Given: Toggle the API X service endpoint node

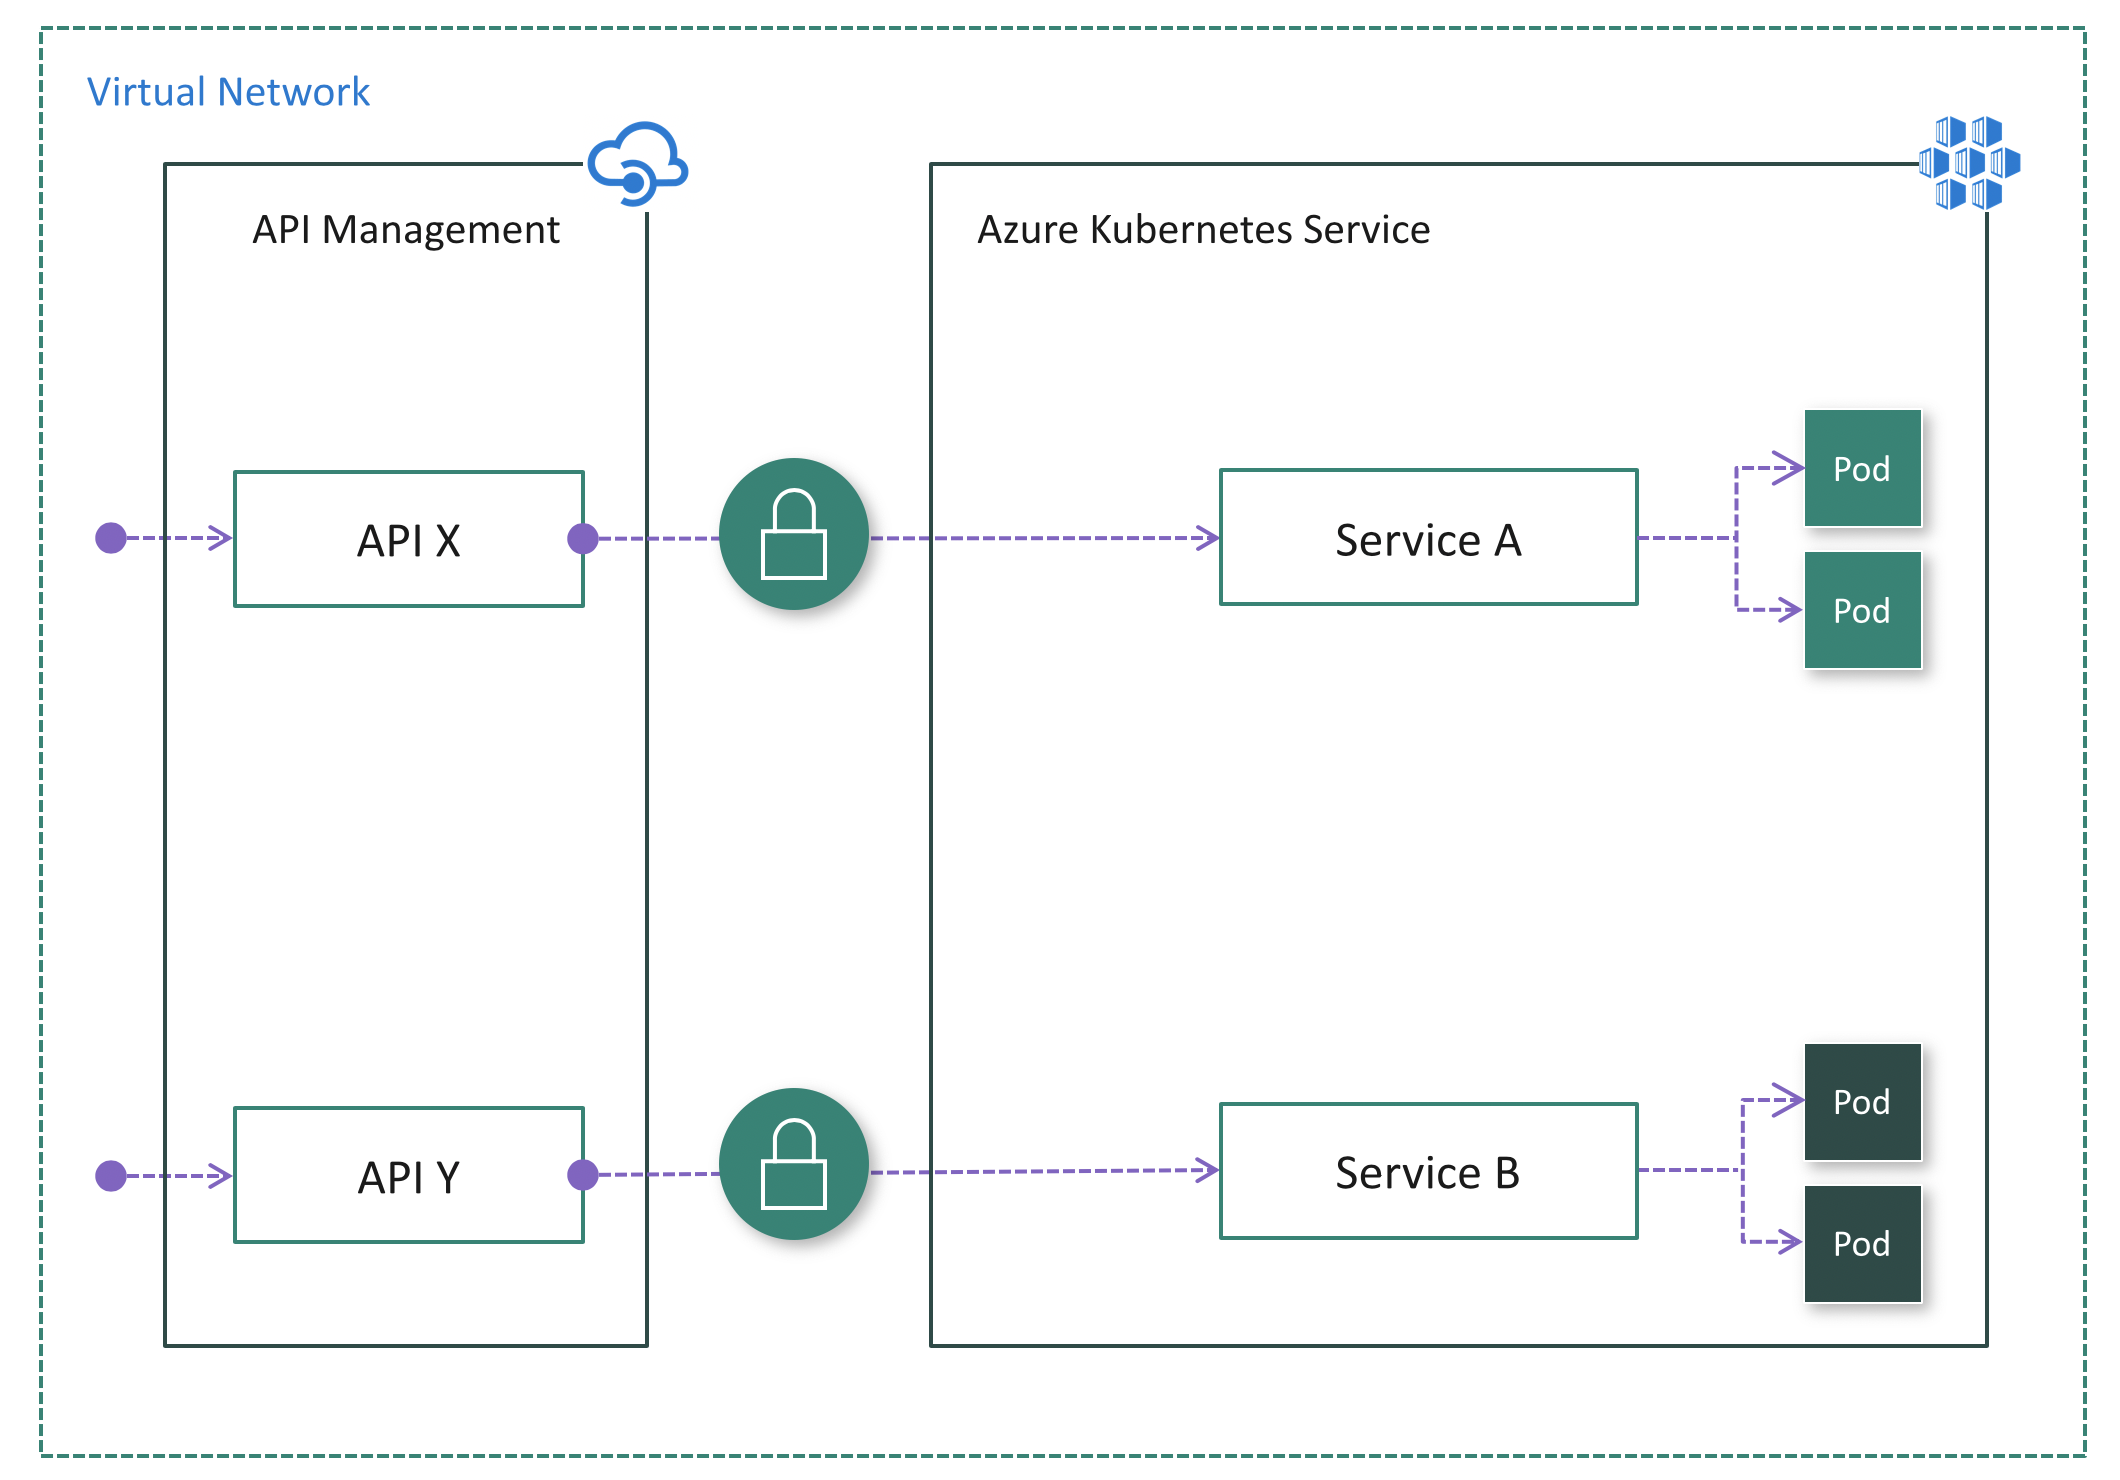Looking at the screenshot, I should point(582,531).
